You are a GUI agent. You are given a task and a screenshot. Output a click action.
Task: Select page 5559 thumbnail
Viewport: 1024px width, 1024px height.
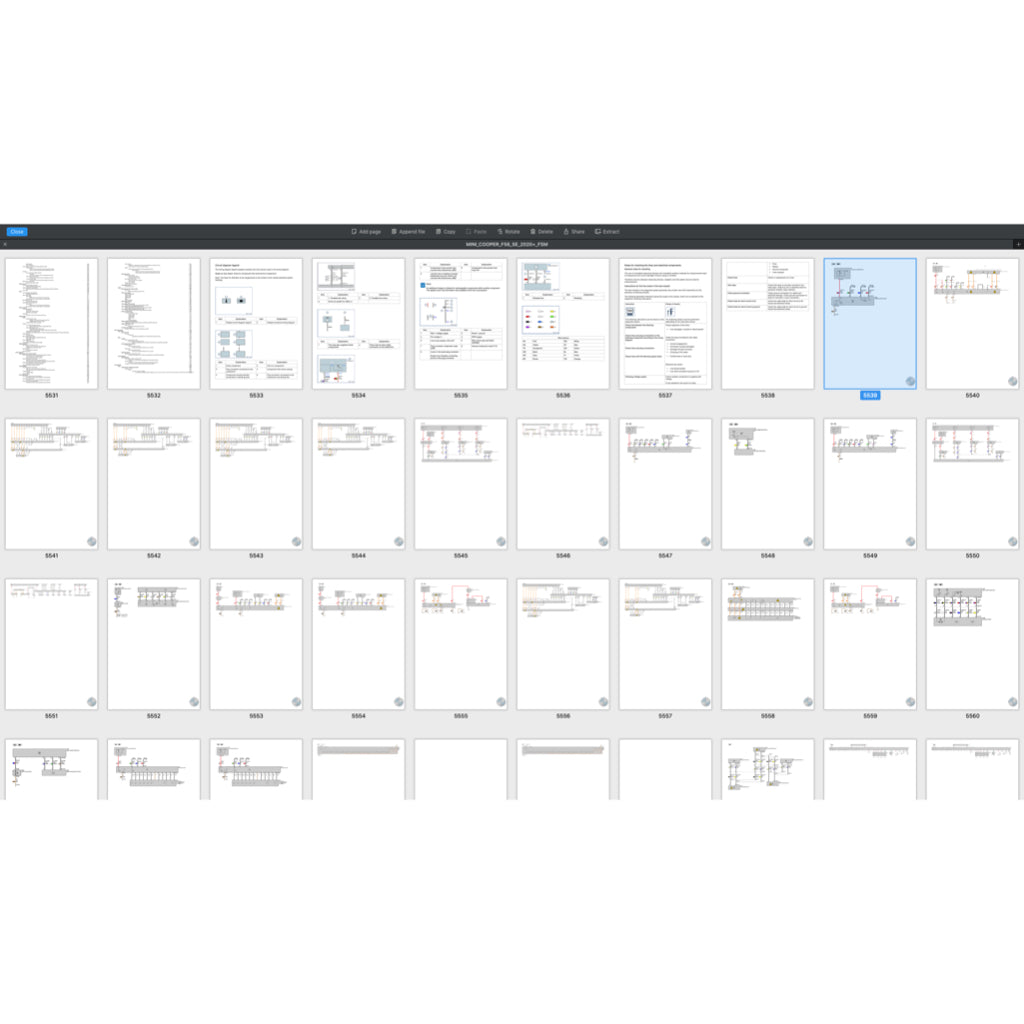coord(870,644)
